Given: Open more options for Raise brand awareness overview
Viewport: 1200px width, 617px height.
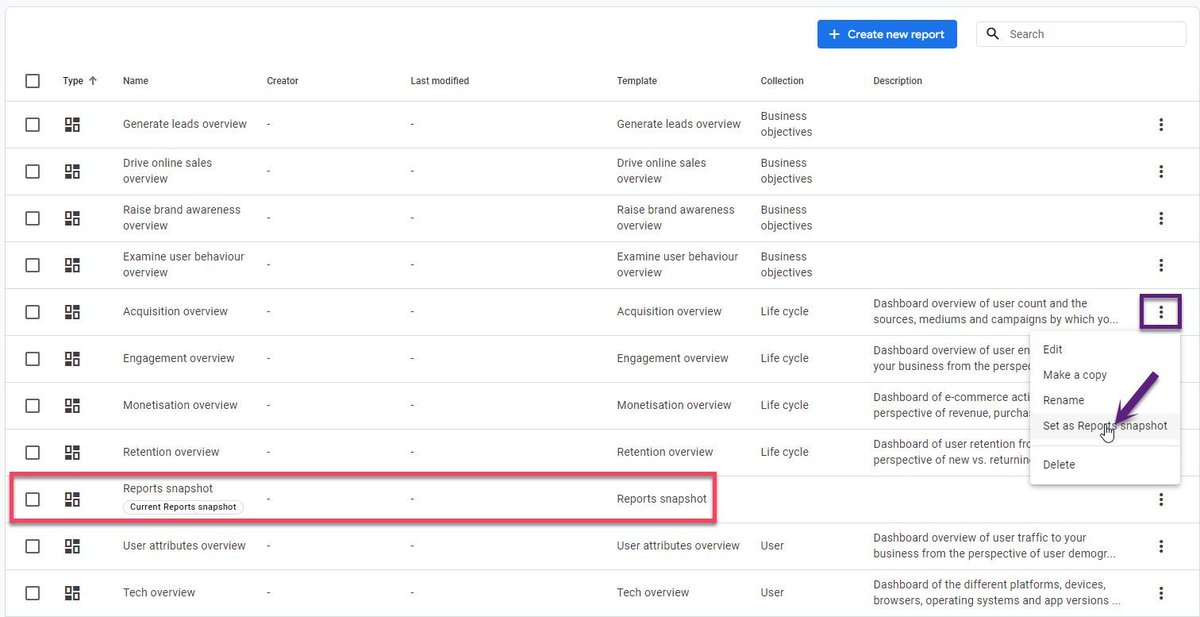Looking at the screenshot, I should (x=1161, y=218).
